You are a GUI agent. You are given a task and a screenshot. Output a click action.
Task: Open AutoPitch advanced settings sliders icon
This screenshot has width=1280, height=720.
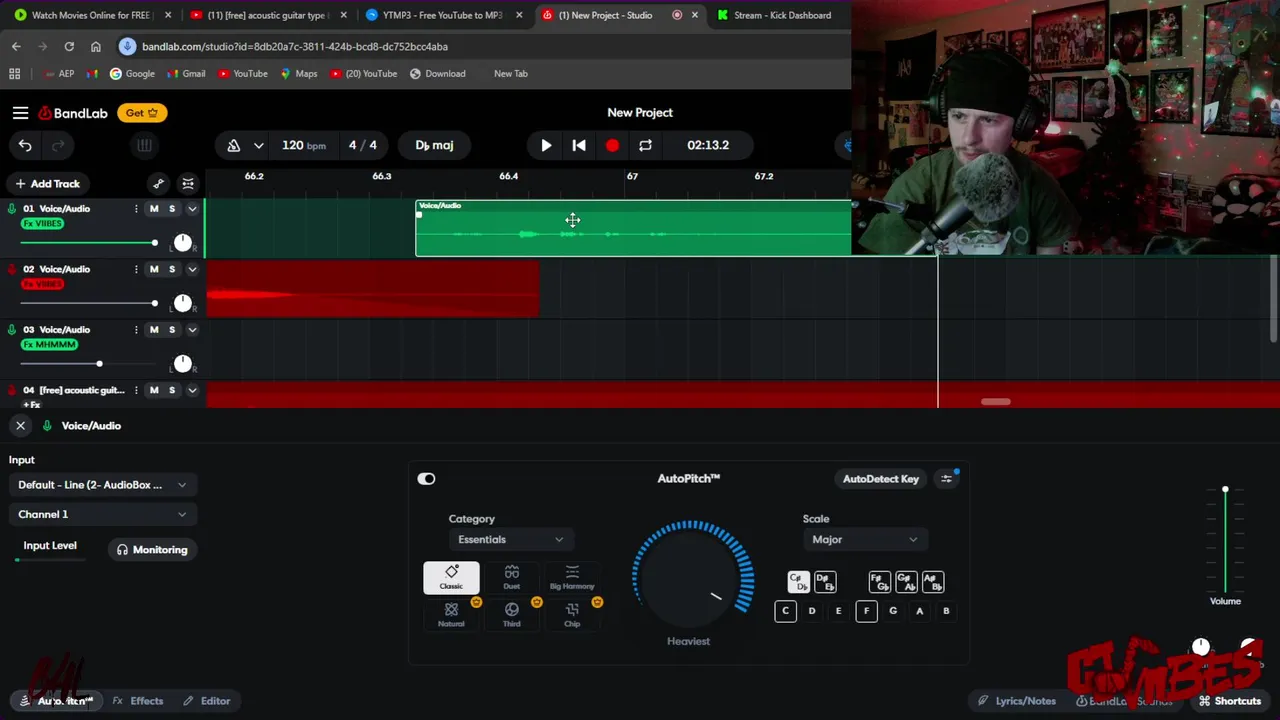946,479
